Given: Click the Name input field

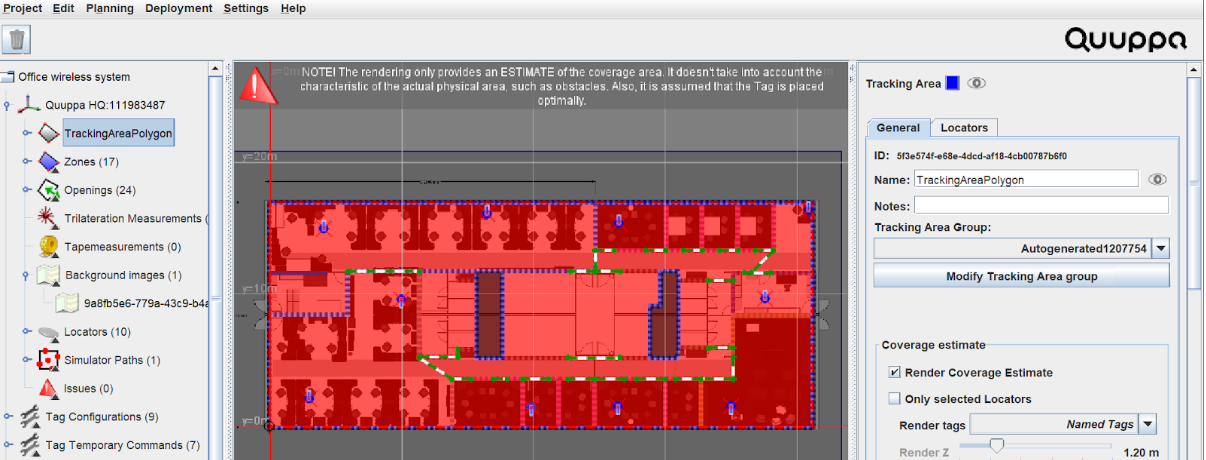Looking at the screenshot, I should coord(1026,180).
